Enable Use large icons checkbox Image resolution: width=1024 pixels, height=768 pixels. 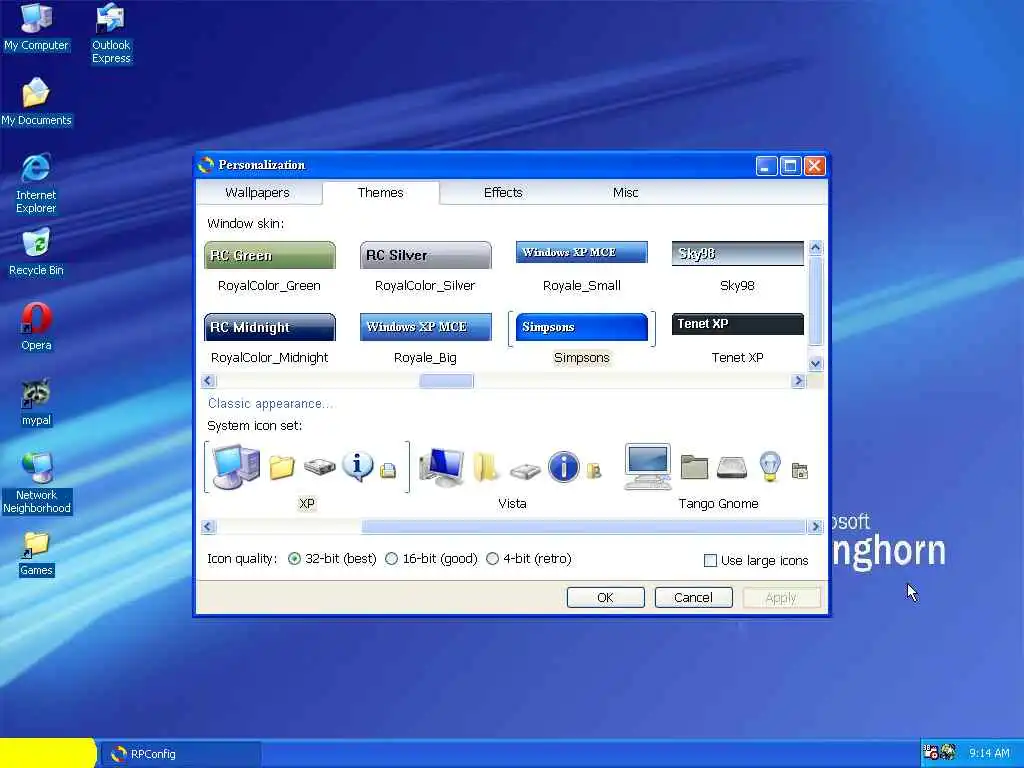click(710, 560)
